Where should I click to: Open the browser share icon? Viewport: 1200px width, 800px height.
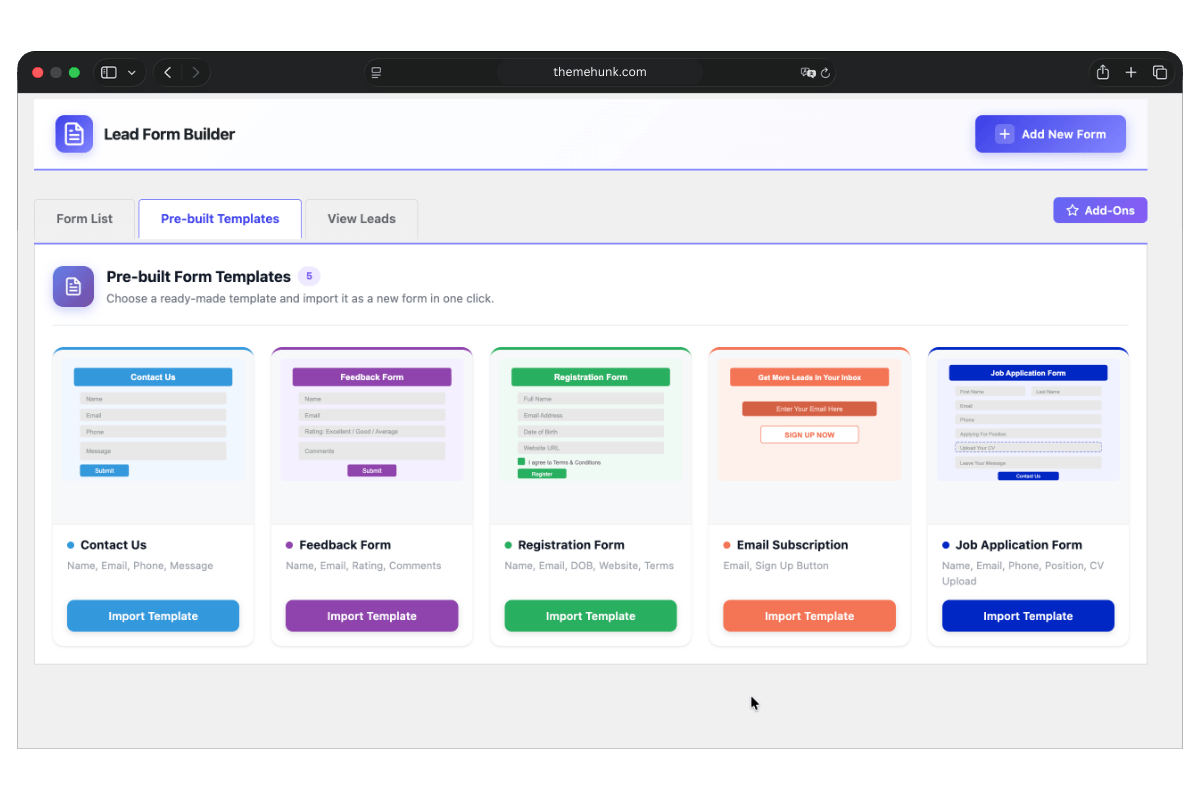(x=1103, y=72)
